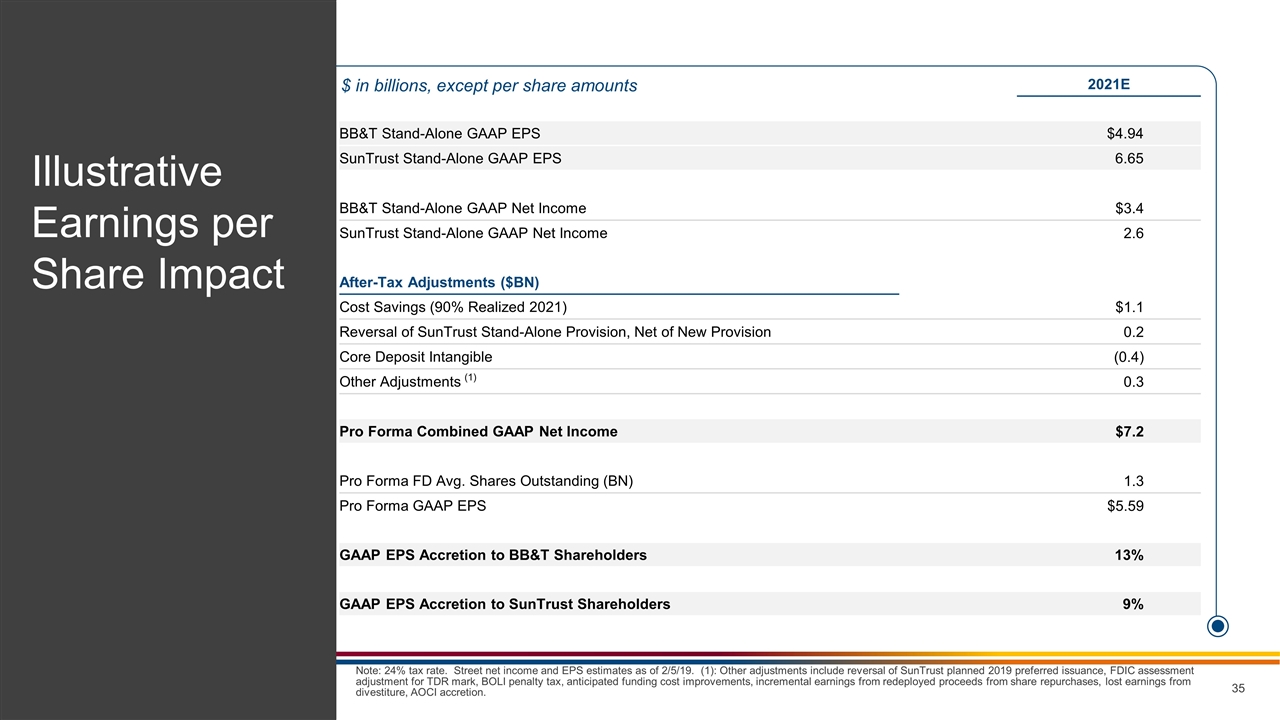
Task: Select the BB&T Stand-Alone GAAP EPS row label
Action: (440, 133)
